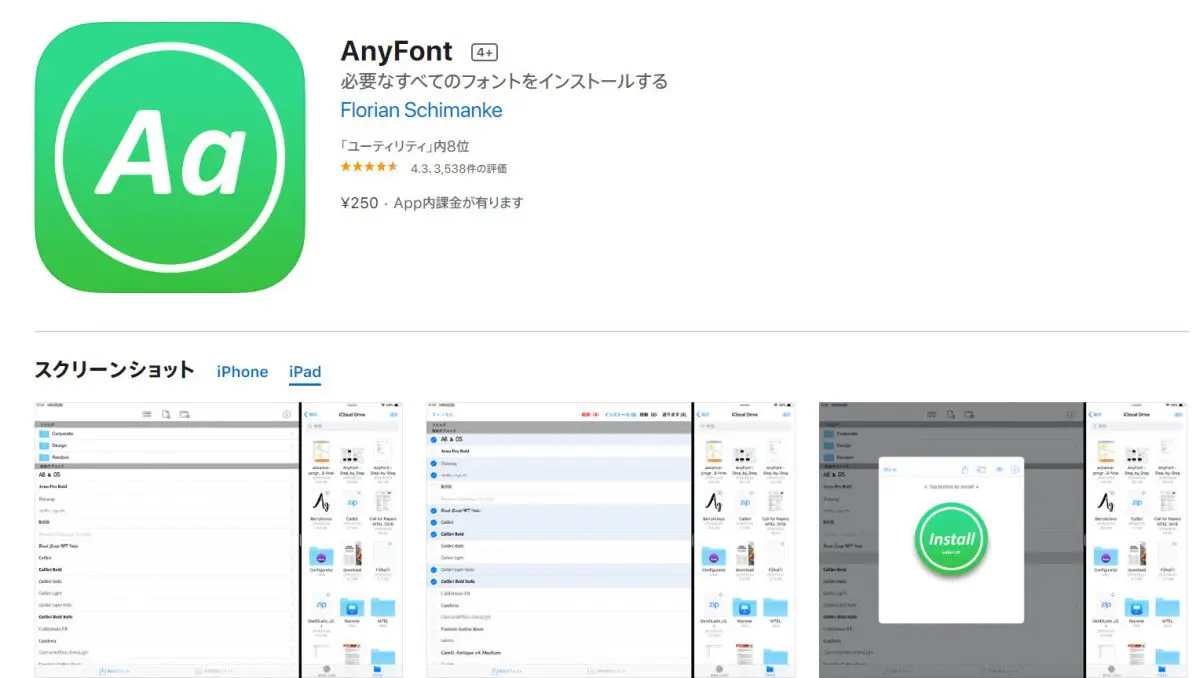The width and height of the screenshot is (1200, 678).
Task: Open the screenshot showing the green Install button
Action: pos(1003,540)
